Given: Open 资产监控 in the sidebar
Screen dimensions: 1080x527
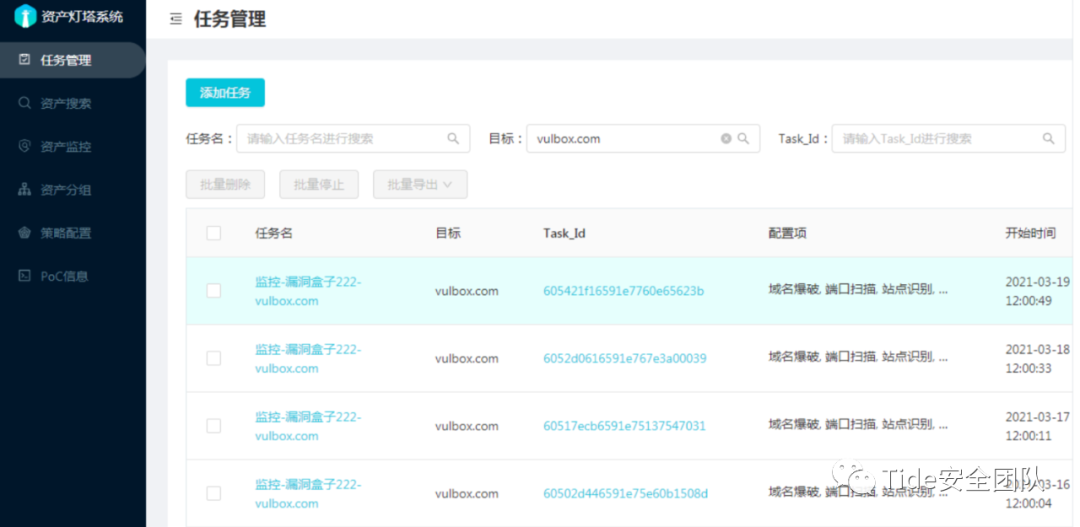Looking at the screenshot, I should click(65, 146).
